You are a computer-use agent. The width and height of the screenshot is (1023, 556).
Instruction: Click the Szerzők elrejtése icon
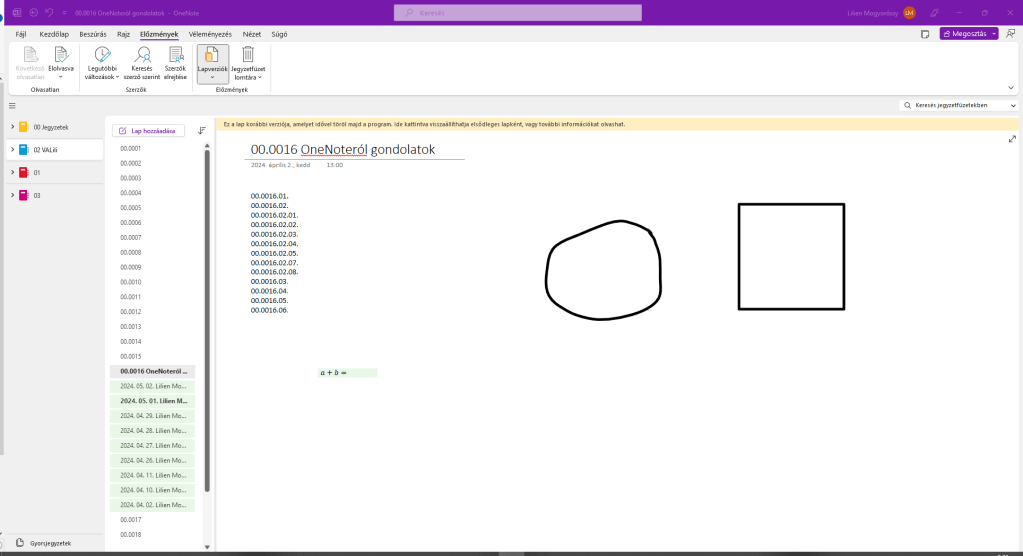(x=175, y=56)
